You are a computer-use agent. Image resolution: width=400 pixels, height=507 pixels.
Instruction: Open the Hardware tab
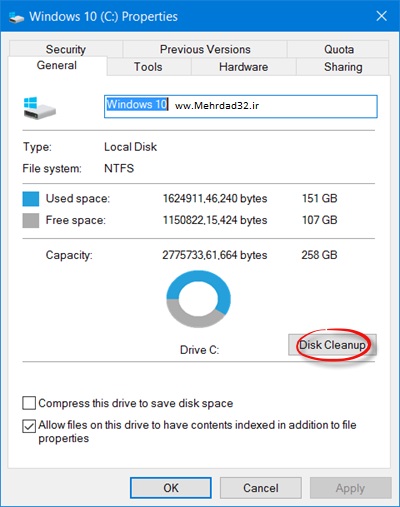[x=244, y=67]
